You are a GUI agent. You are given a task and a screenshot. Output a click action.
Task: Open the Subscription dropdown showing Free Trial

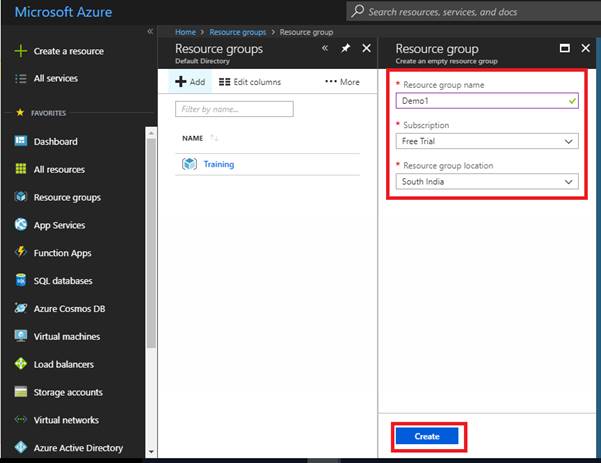click(x=487, y=141)
